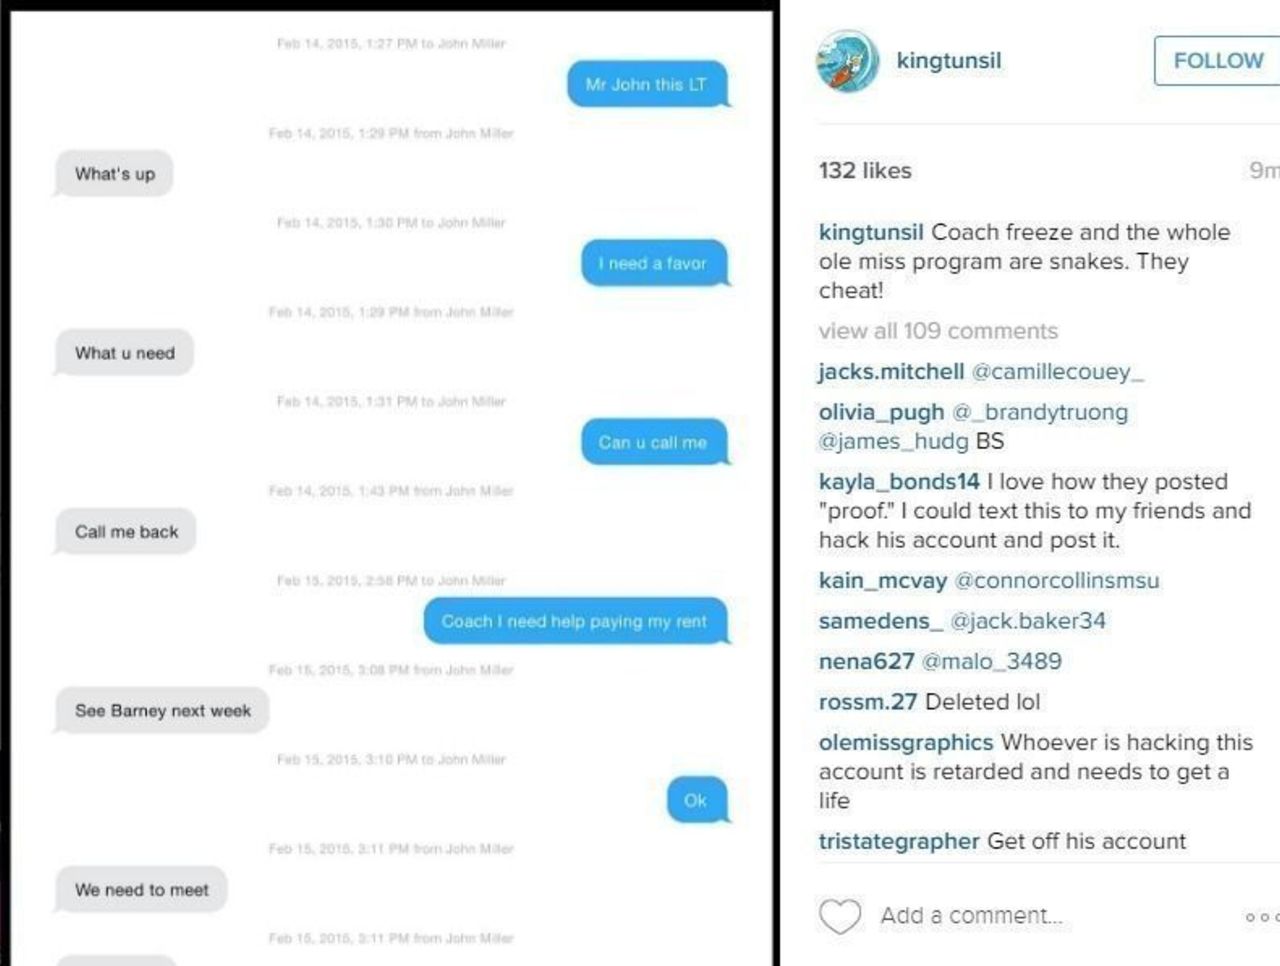Open @jack.baker34 mention

point(1028,621)
